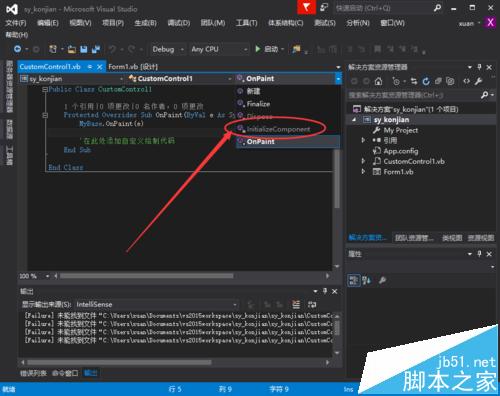
Task: Open the 调试(D) menu
Action: click(x=179, y=23)
